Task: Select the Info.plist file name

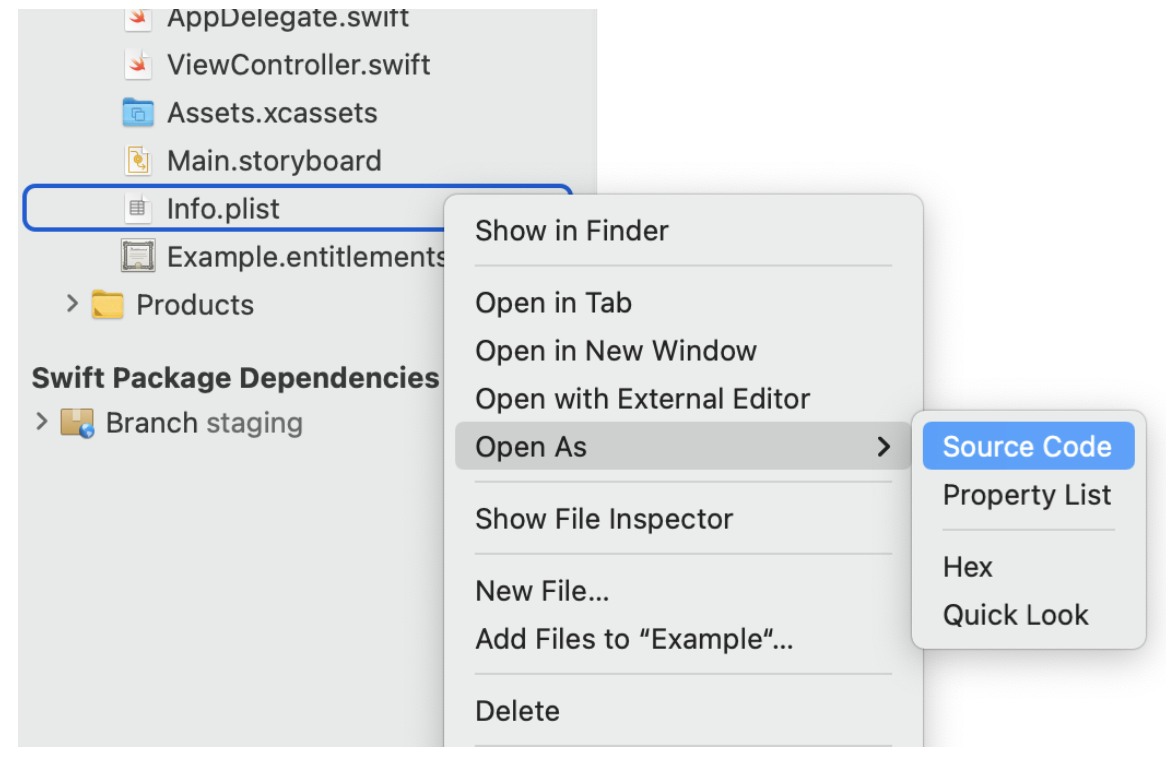Action: pyautogui.click(x=223, y=209)
